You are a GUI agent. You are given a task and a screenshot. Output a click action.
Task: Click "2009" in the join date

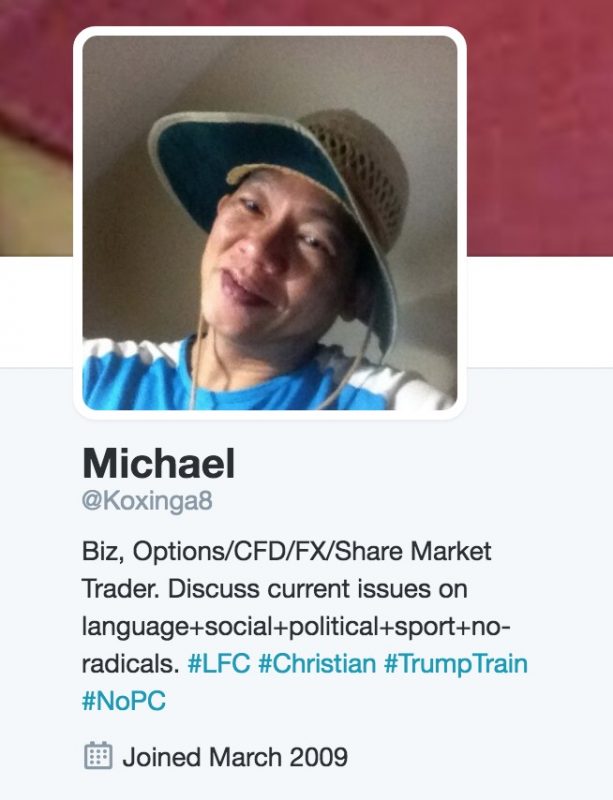[x=319, y=757]
